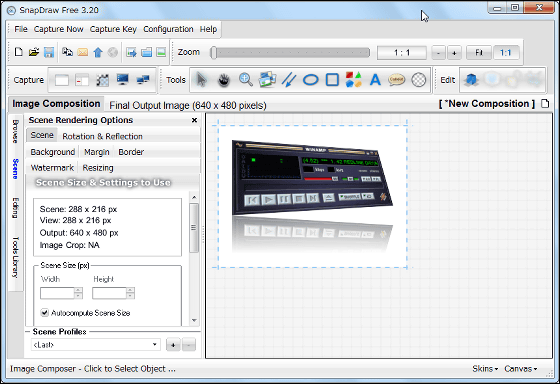Click the image export arrow icon

pos(131,53)
